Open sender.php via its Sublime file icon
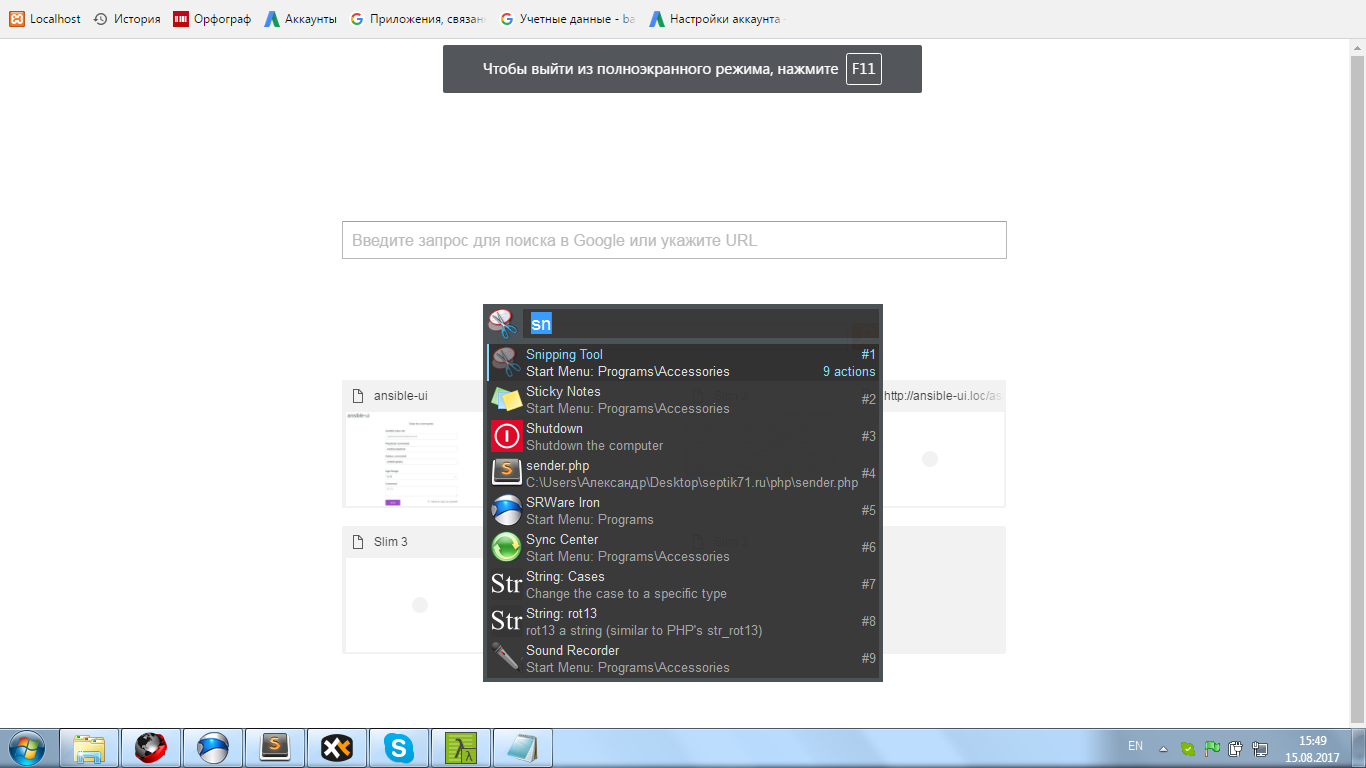The width and height of the screenshot is (1366, 768). (507, 473)
